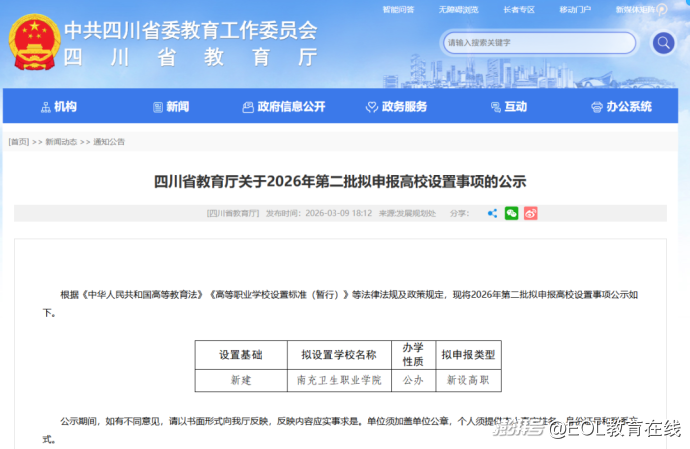Share the article to Weibo
The height and width of the screenshot is (449, 690).
pyautogui.click(x=531, y=213)
